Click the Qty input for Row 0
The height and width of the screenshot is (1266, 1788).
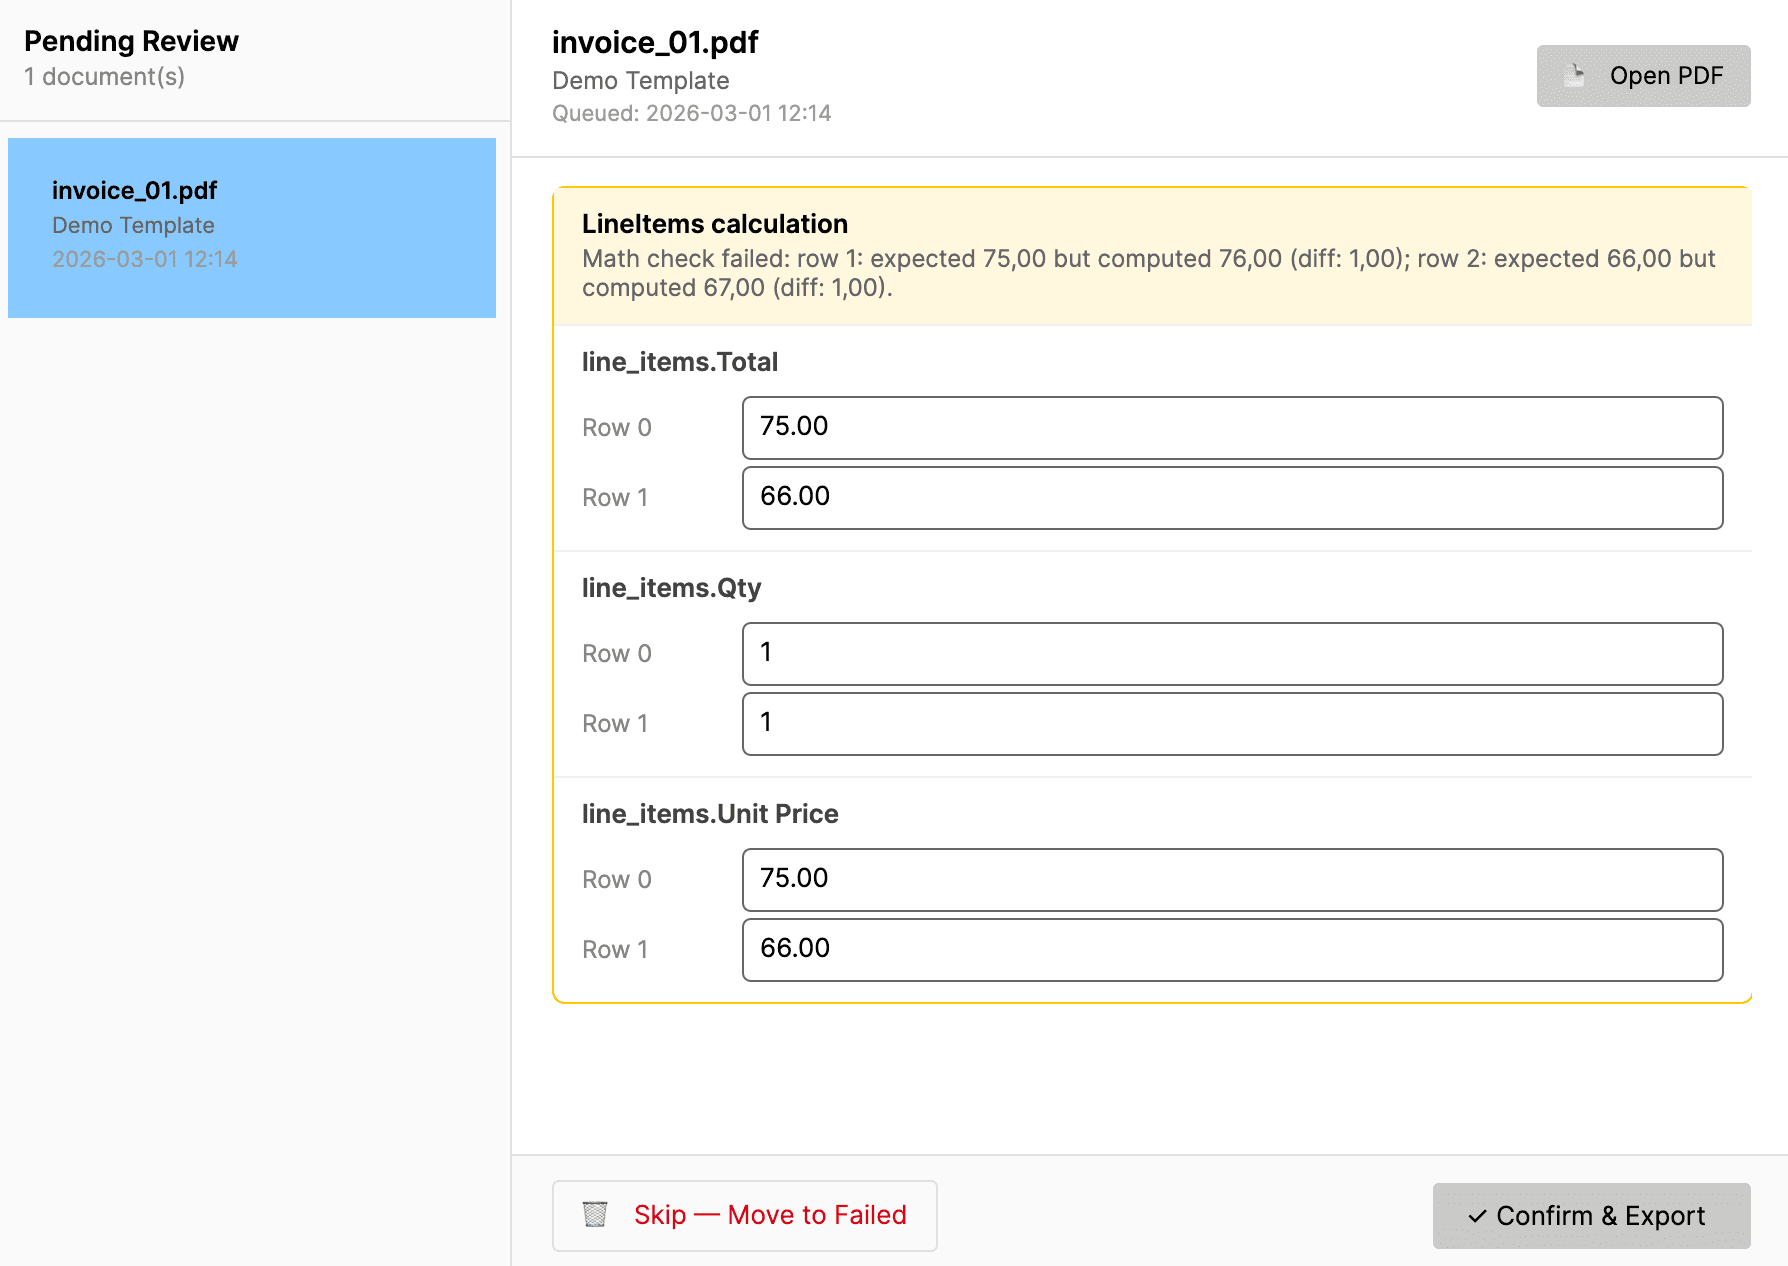click(1232, 653)
